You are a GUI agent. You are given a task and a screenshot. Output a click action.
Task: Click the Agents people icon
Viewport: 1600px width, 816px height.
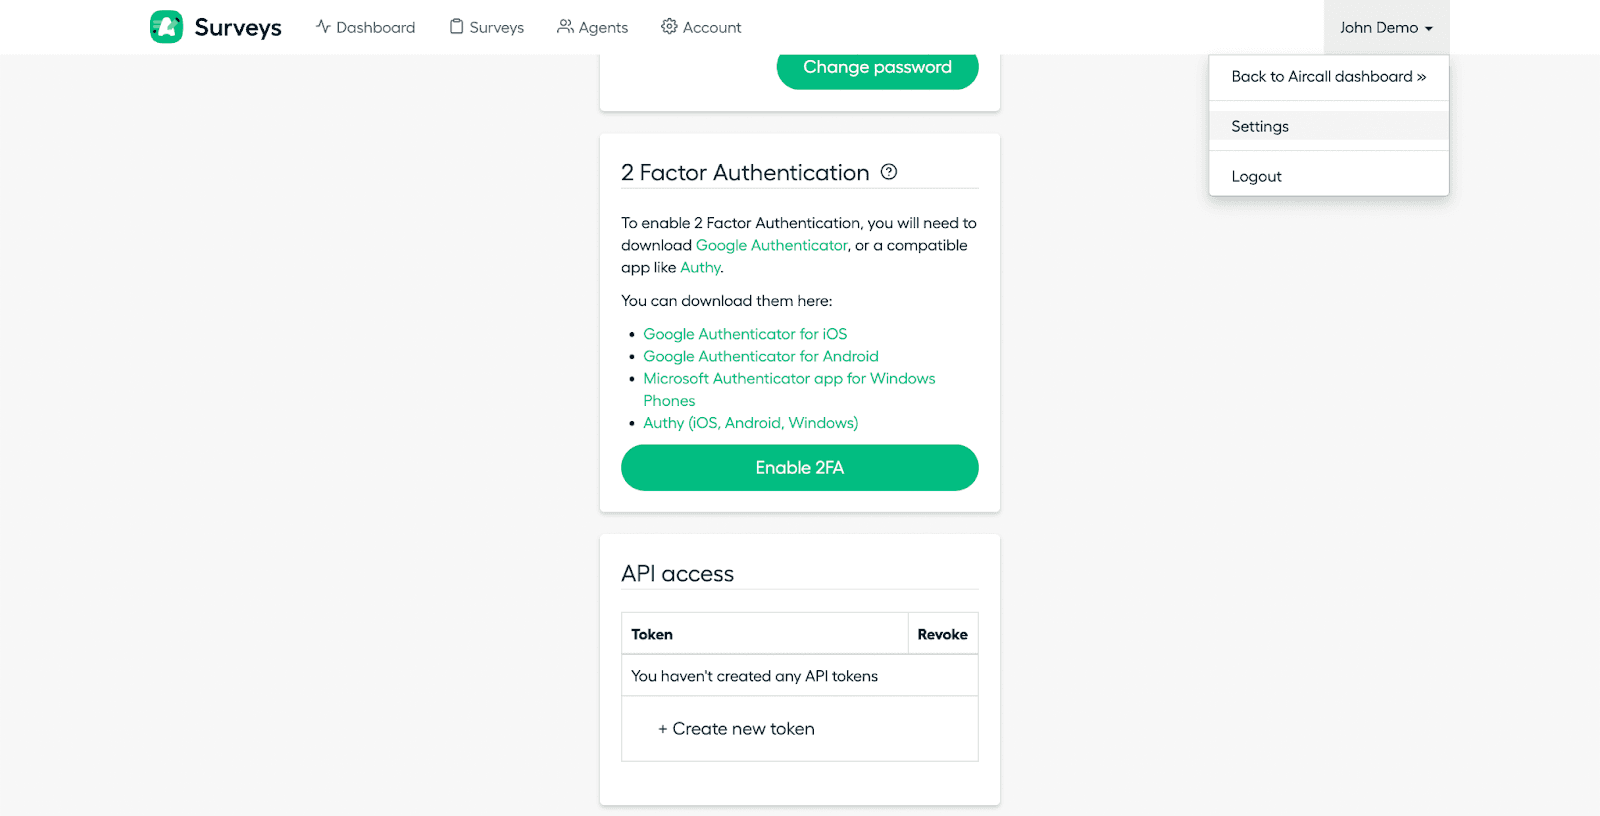pyautogui.click(x=565, y=27)
